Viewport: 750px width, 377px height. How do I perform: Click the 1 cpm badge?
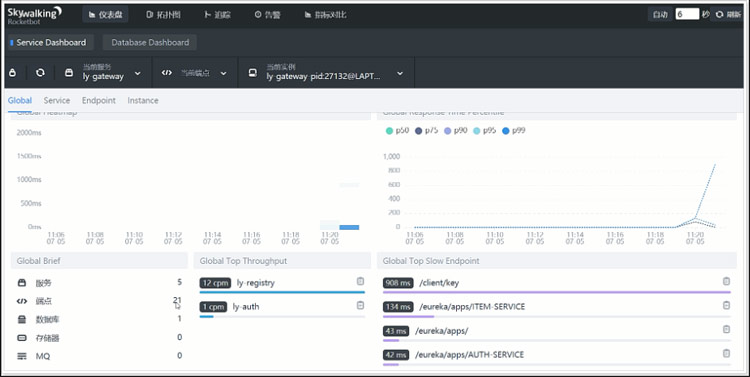point(213,307)
